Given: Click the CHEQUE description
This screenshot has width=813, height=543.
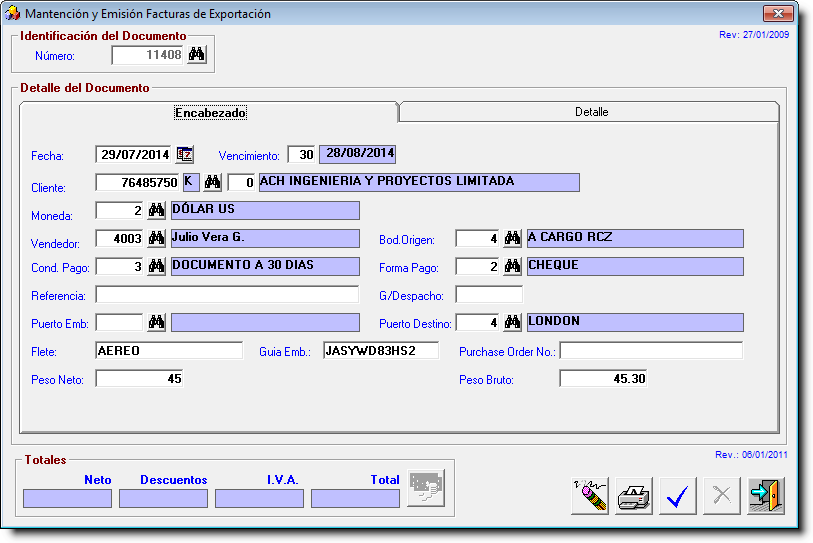Looking at the screenshot, I should (635, 266).
